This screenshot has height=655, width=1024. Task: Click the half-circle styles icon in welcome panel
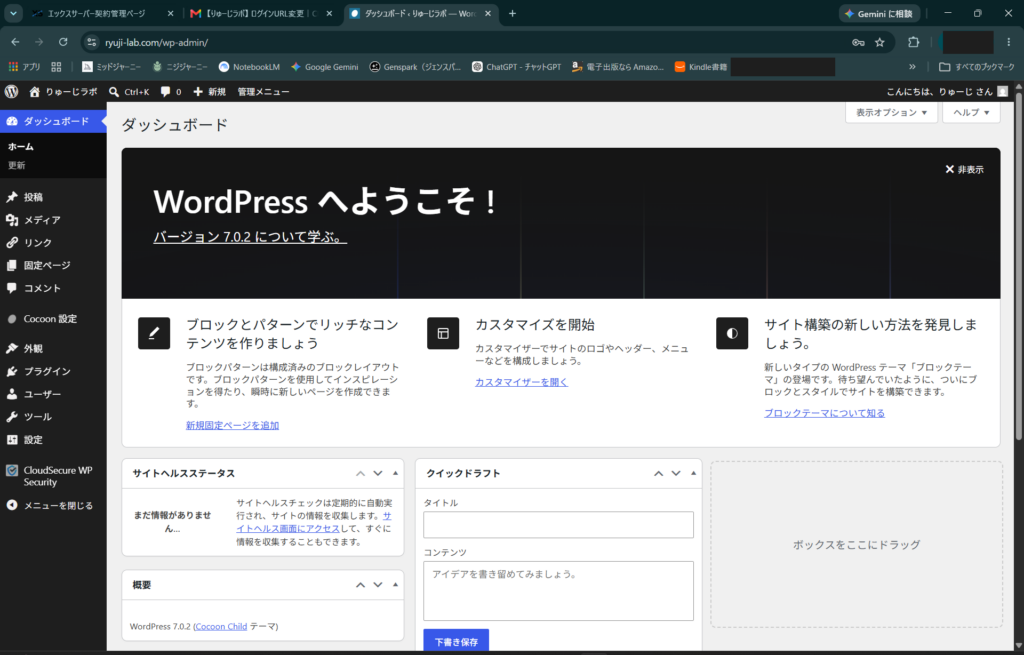click(732, 333)
